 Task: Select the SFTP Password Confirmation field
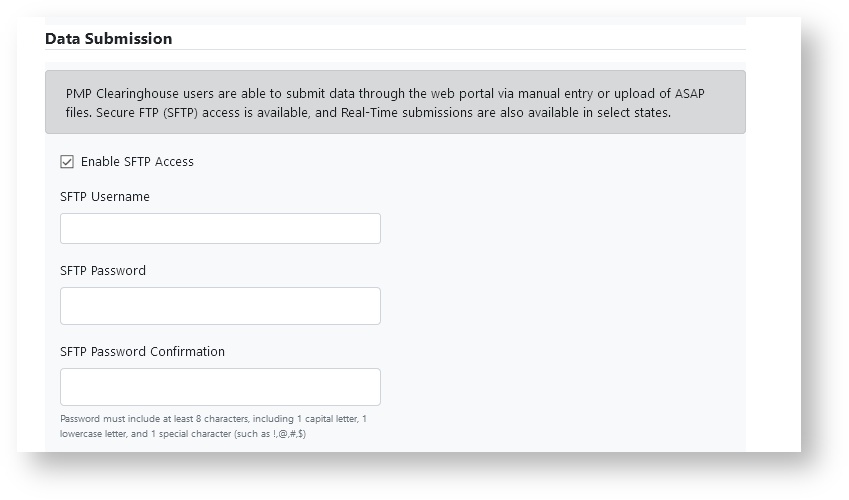(220, 387)
